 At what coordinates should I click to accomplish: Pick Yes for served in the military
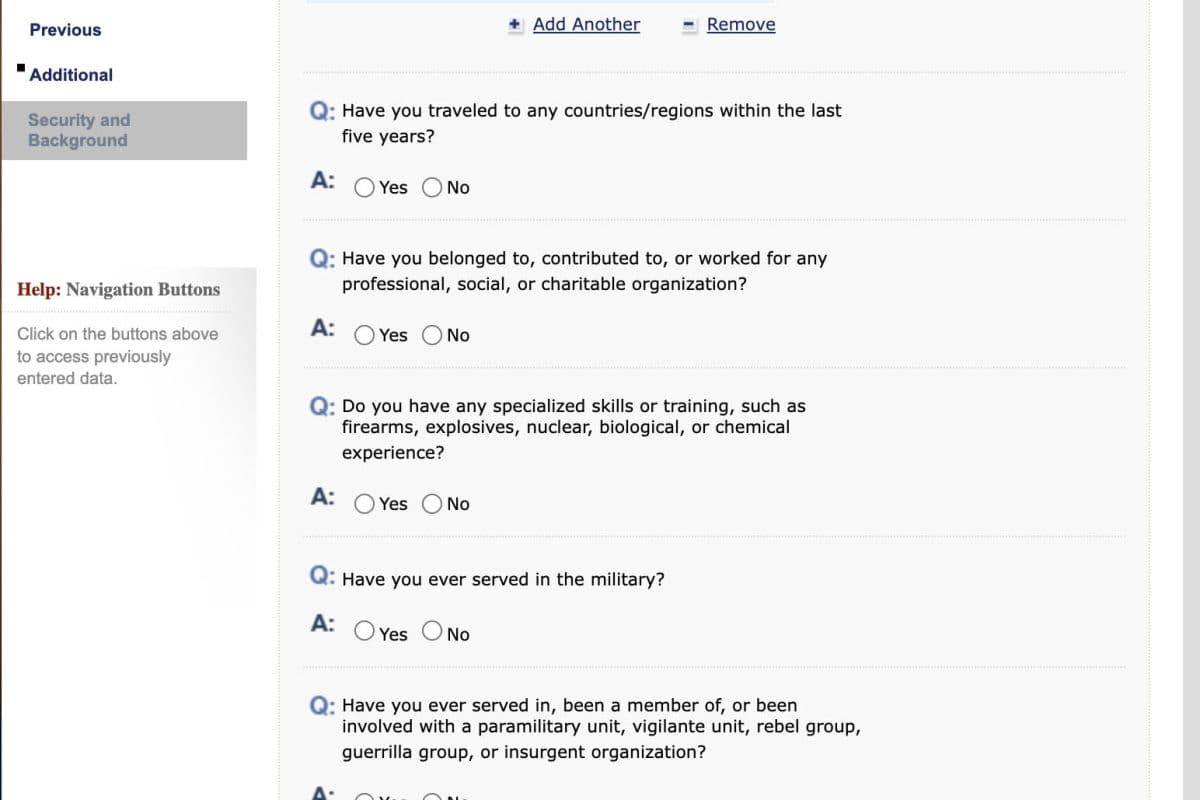click(x=365, y=631)
